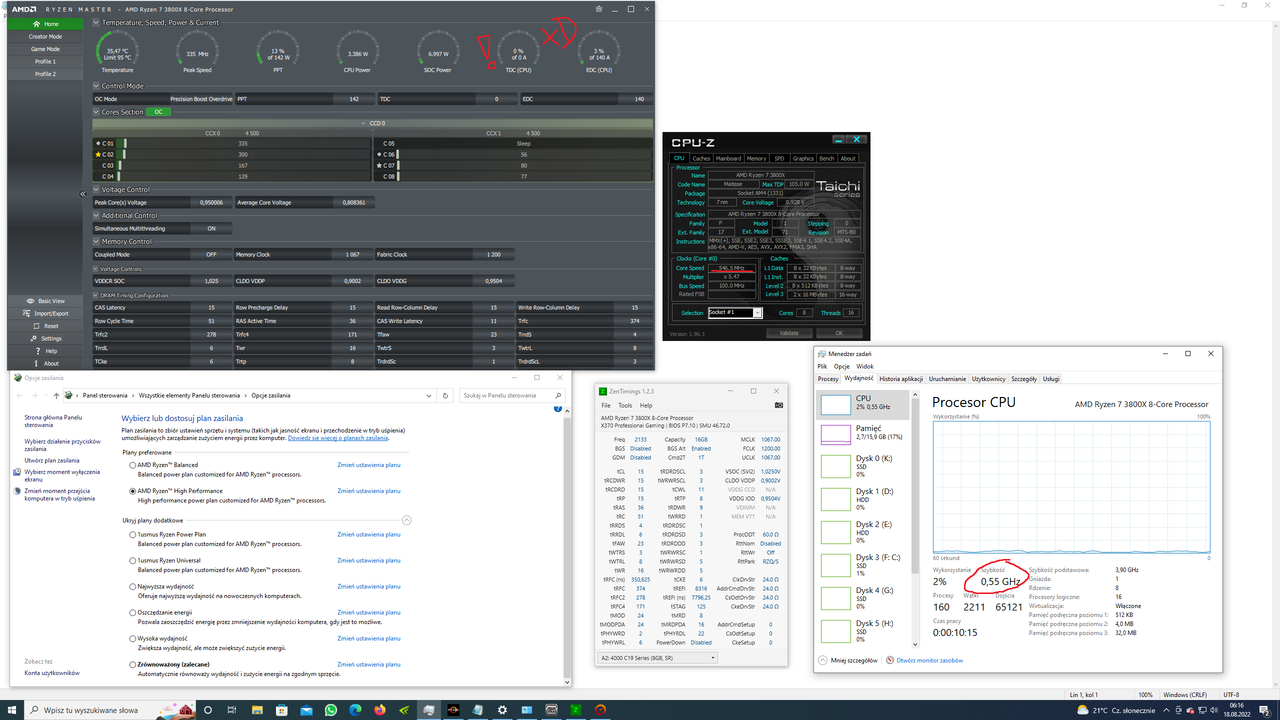1280x720 pixels.
Task: Select AMD Ryzen Balanced power plan
Action: click(x=133, y=465)
